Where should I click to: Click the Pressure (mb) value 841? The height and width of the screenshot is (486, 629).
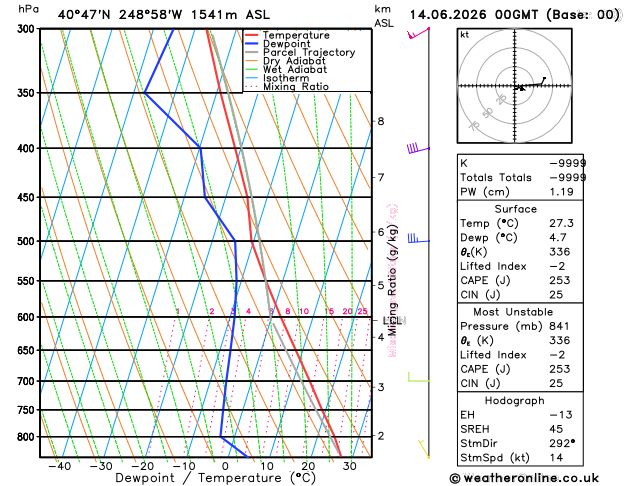coord(559,326)
